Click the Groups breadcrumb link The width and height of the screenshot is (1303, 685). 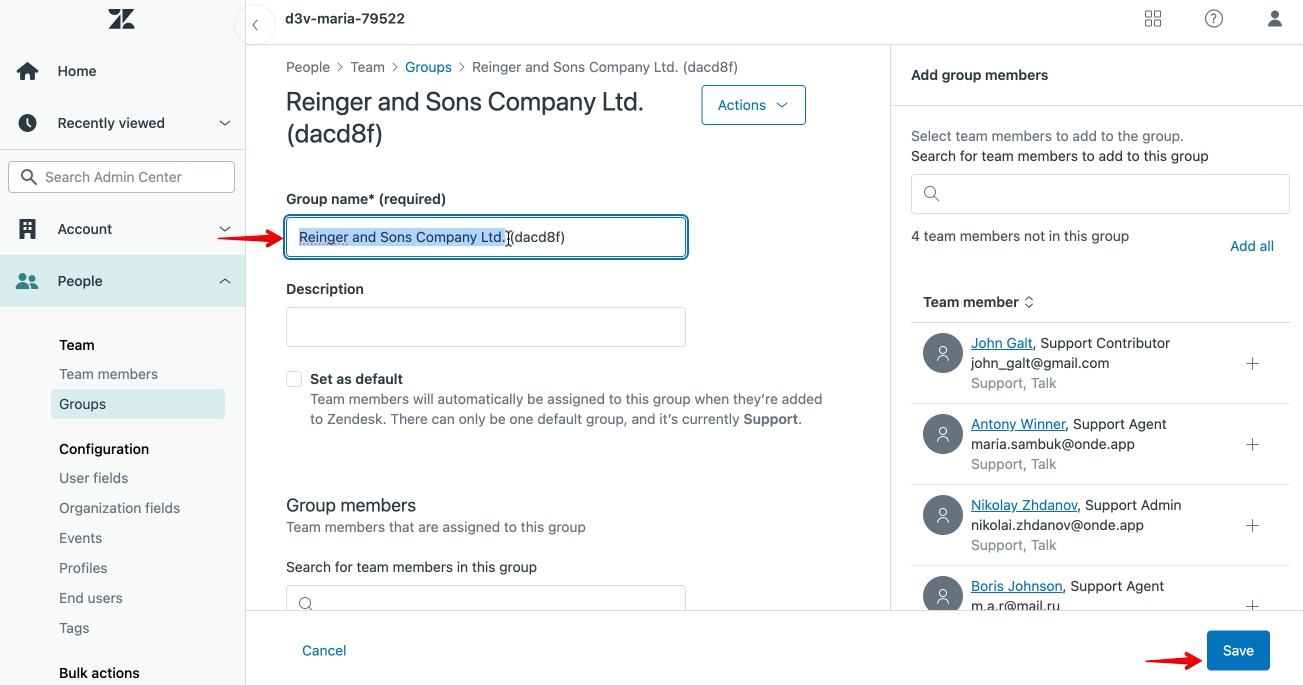coord(428,67)
